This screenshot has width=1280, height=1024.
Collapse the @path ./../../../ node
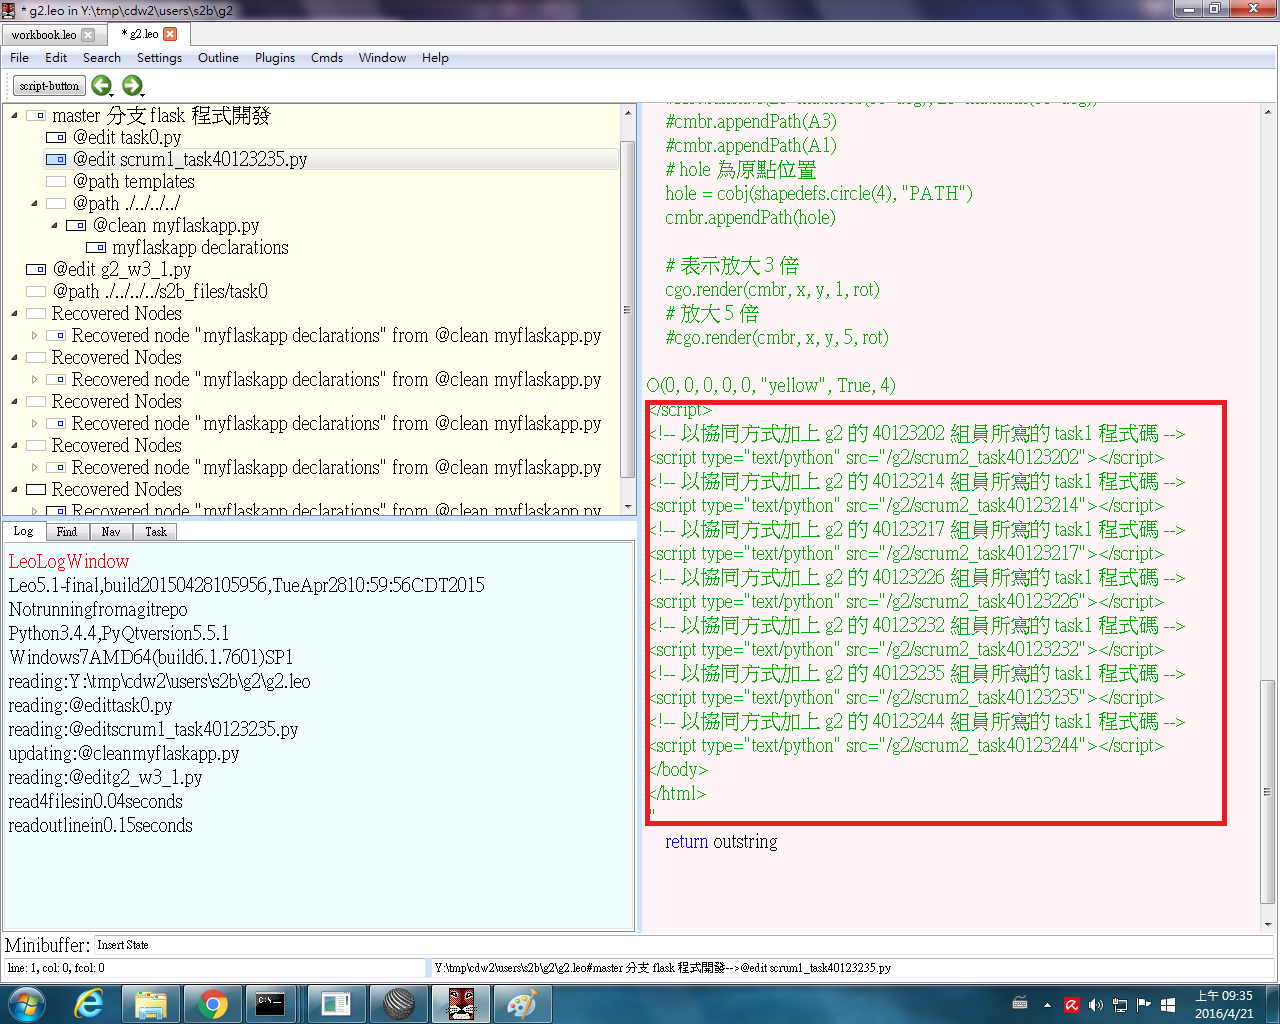tap(34, 204)
